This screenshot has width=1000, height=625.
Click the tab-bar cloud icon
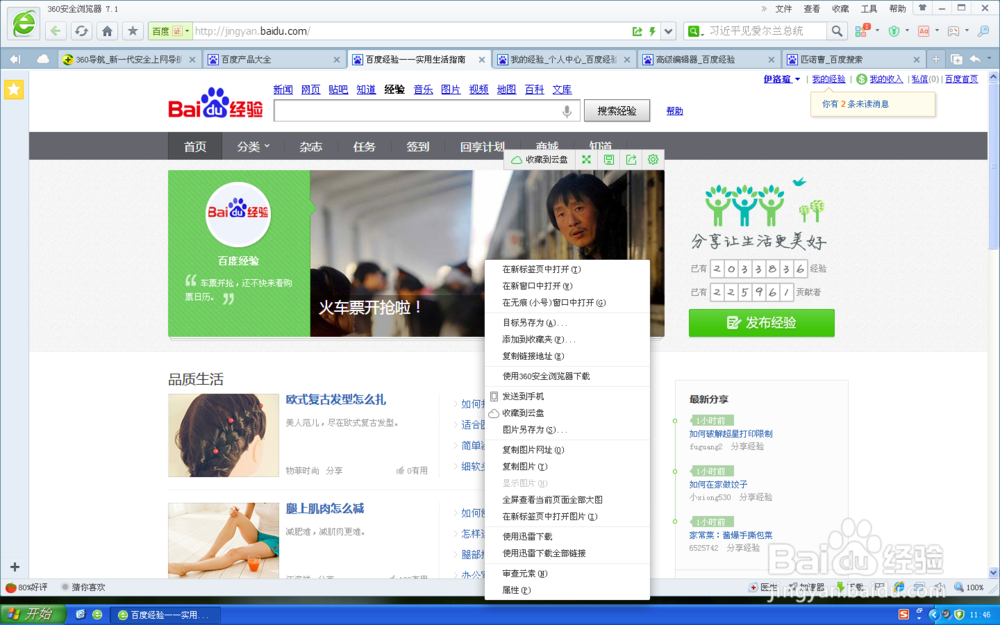(43, 59)
